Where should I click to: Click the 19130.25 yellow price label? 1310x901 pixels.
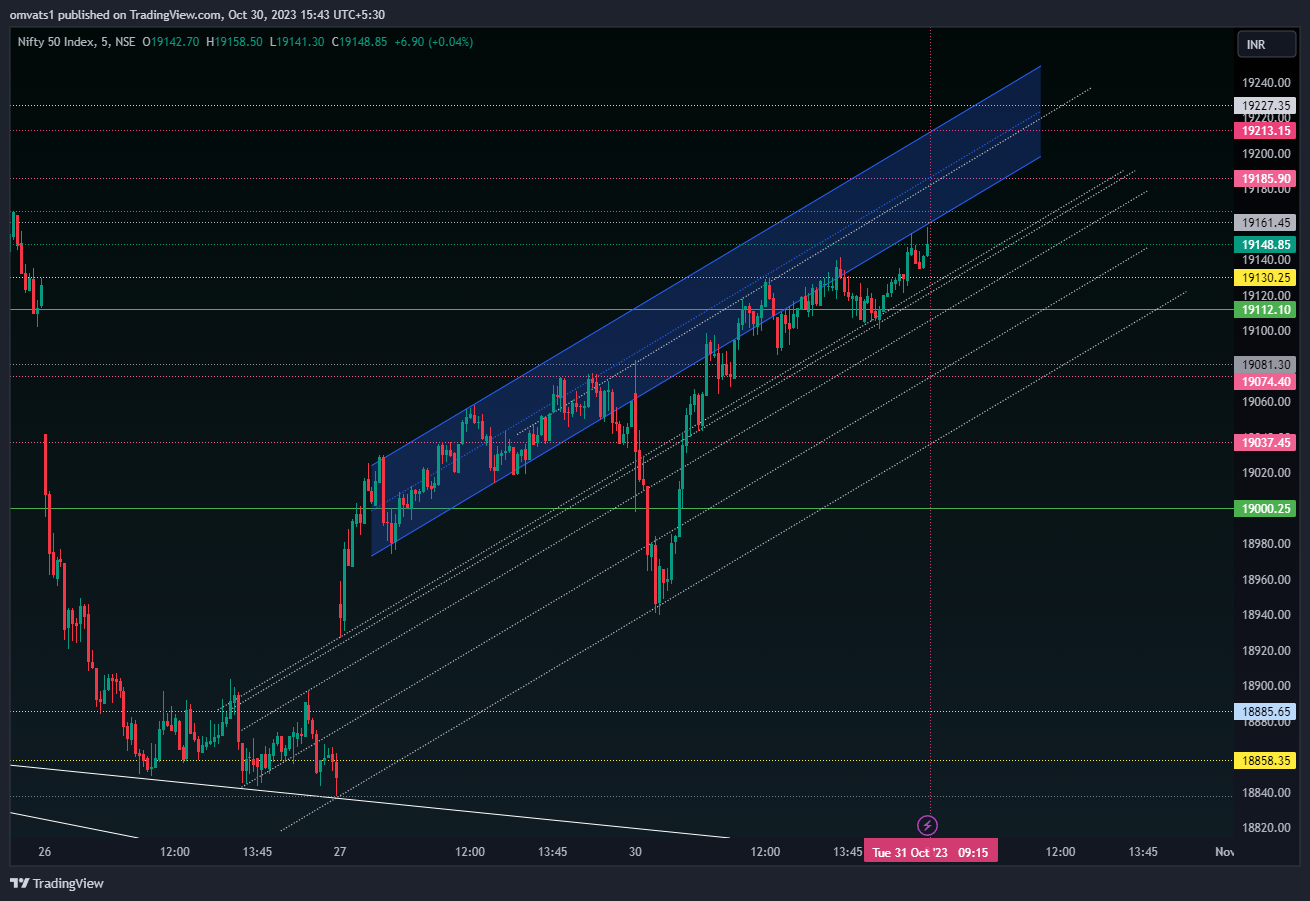coord(1265,277)
